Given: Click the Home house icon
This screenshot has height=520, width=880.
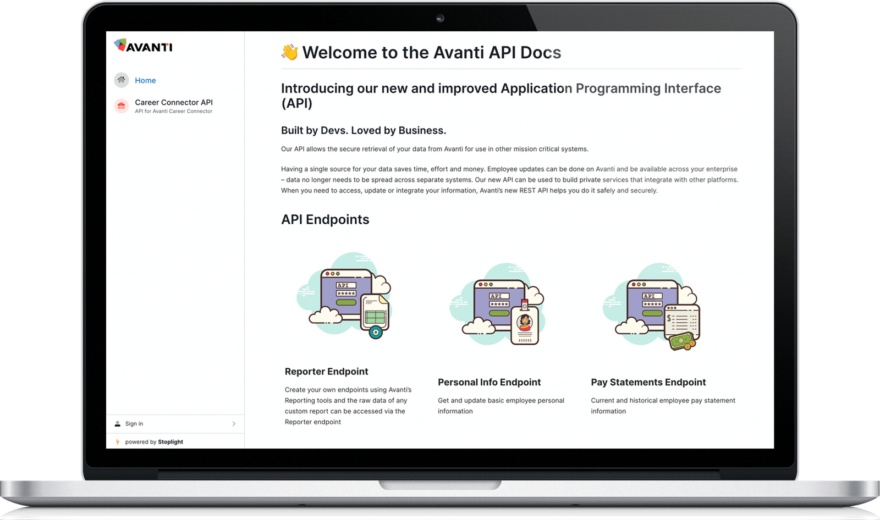Looking at the screenshot, I should point(121,80).
